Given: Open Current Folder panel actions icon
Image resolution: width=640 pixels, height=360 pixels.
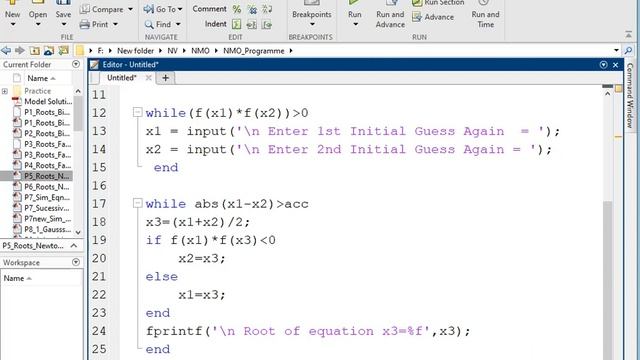Looking at the screenshot, I should [76, 64].
